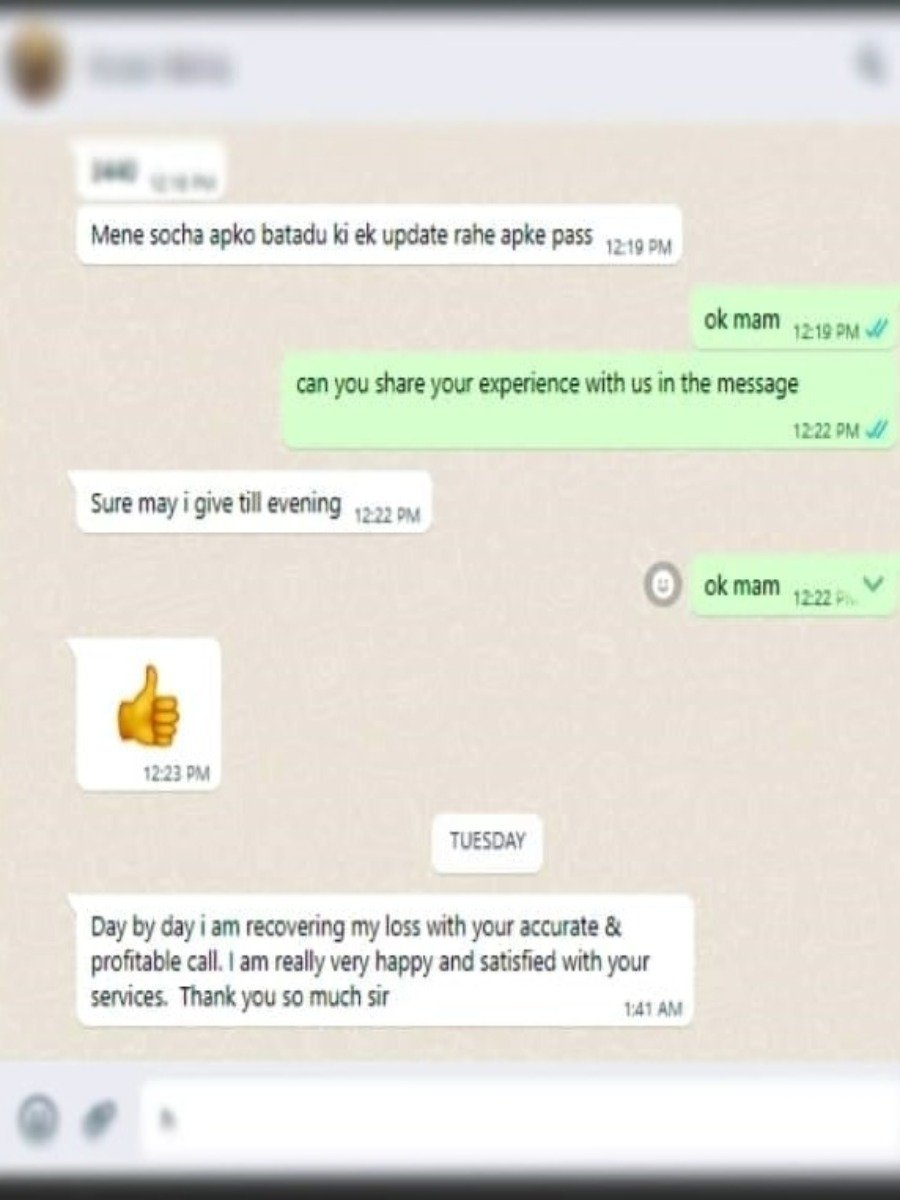
Task: Click the blurred first message bubble at top
Action: pos(151,172)
